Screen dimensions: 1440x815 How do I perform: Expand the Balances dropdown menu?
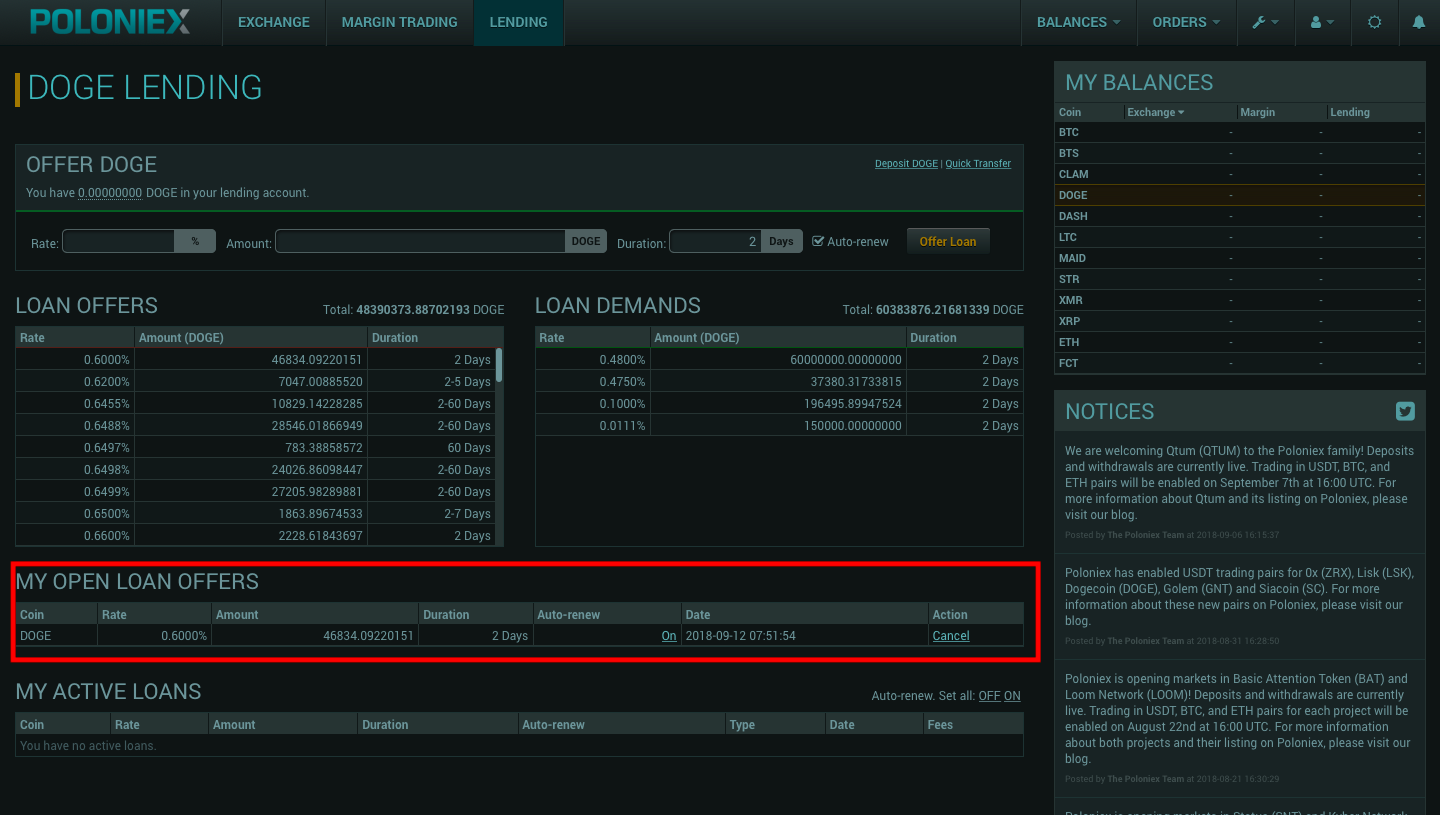(x=1078, y=22)
